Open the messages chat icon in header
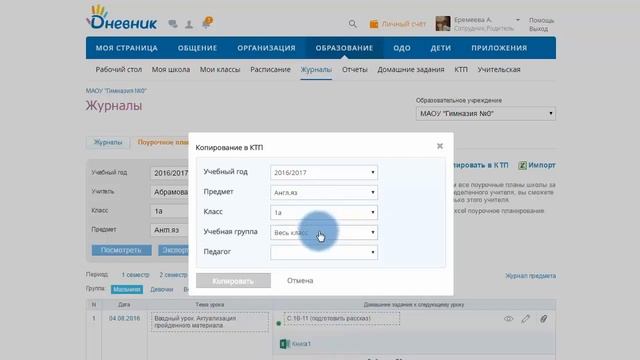Image resolution: width=640 pixels, height=360 pixels. 173,24
